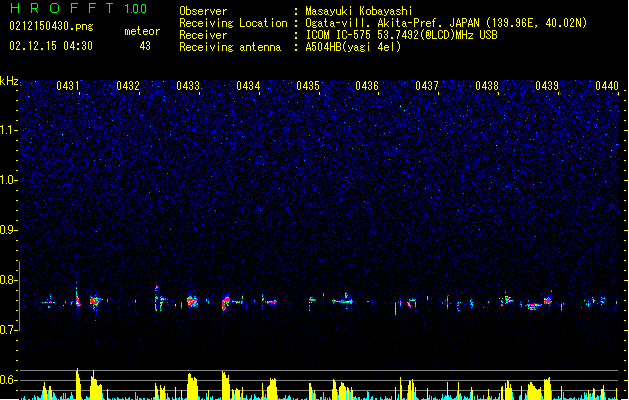This screenshot has height=400, width=629.
Task: Click the 0433 time marker
Action: click(x=188, y=86)
